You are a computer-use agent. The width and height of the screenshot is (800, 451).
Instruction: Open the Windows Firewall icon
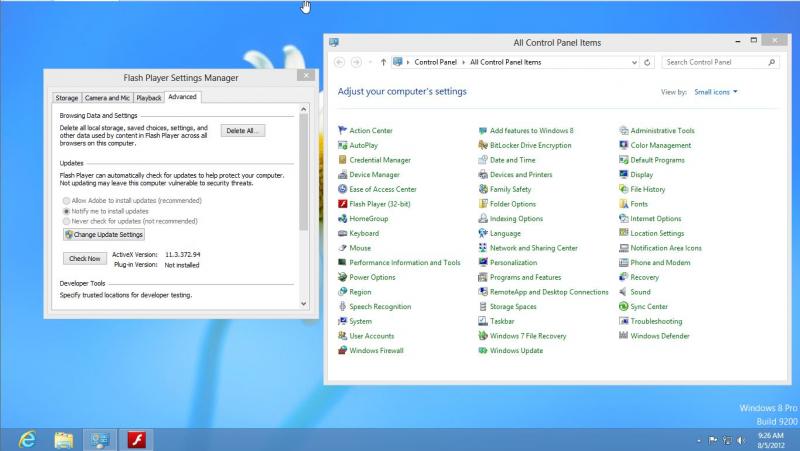(342, 350)
